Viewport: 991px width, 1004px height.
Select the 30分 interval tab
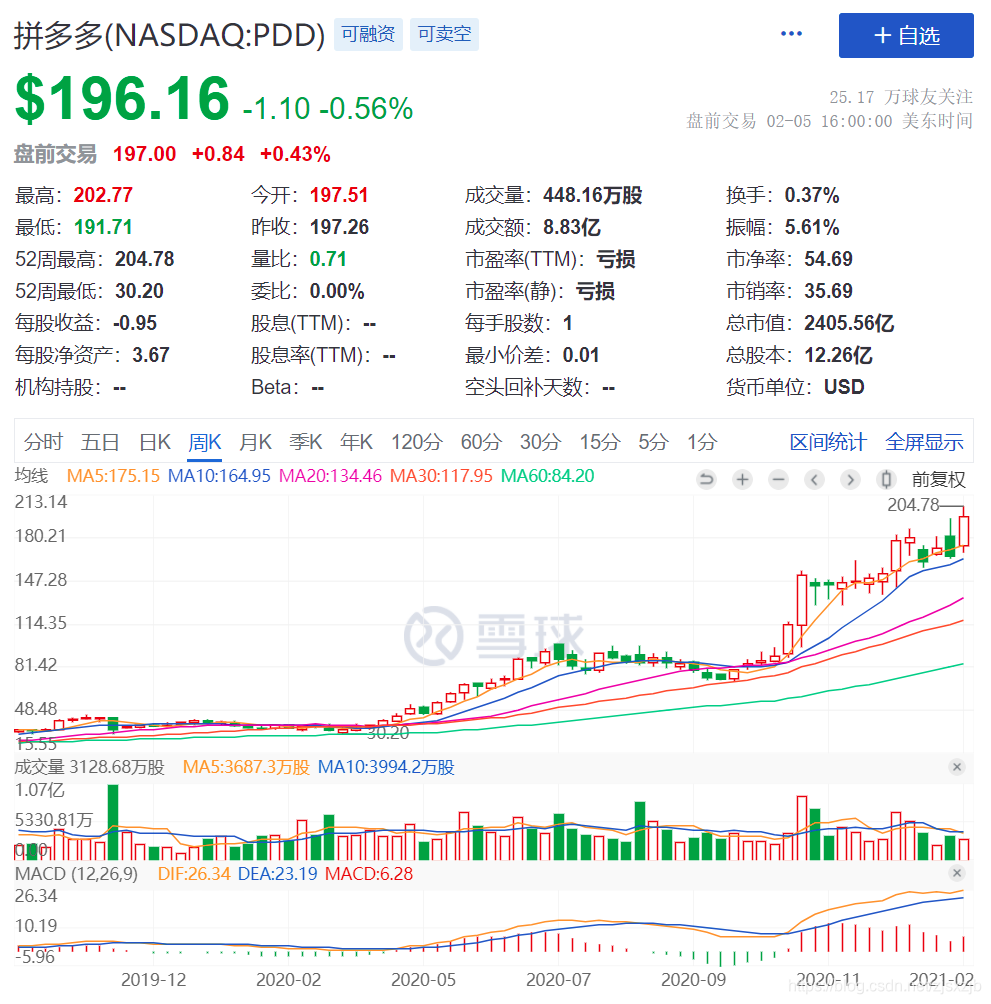pyautogui.click(x=540, y=442)
